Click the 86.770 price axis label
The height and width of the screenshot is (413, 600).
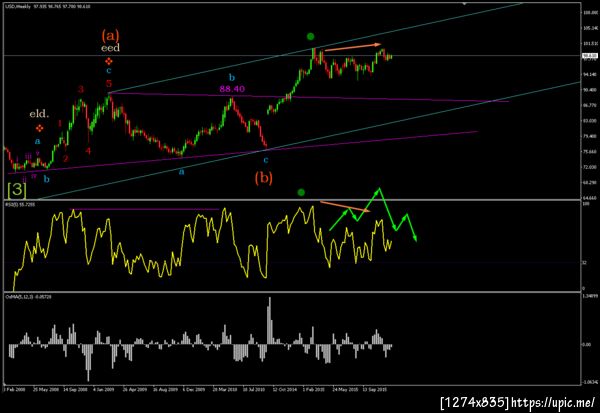tap(590, 105)
